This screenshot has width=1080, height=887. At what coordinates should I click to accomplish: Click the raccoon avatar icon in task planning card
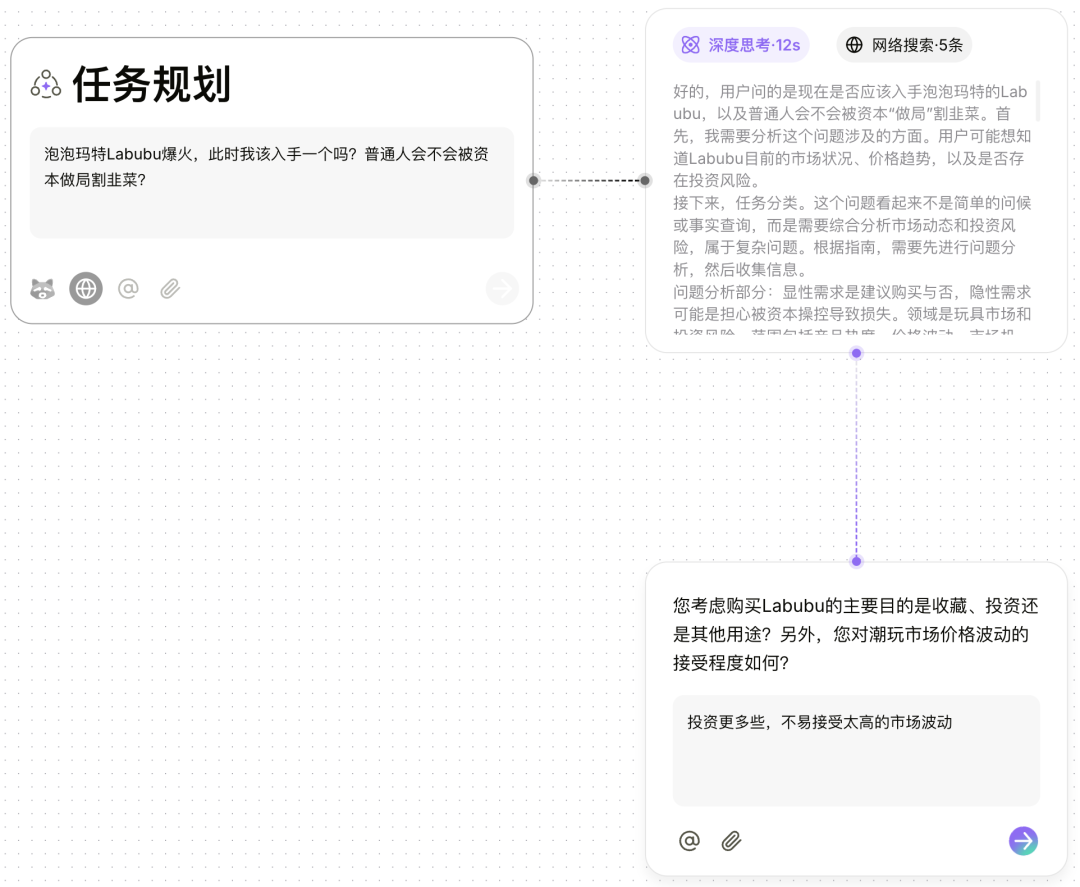click(x=43, y=289)
